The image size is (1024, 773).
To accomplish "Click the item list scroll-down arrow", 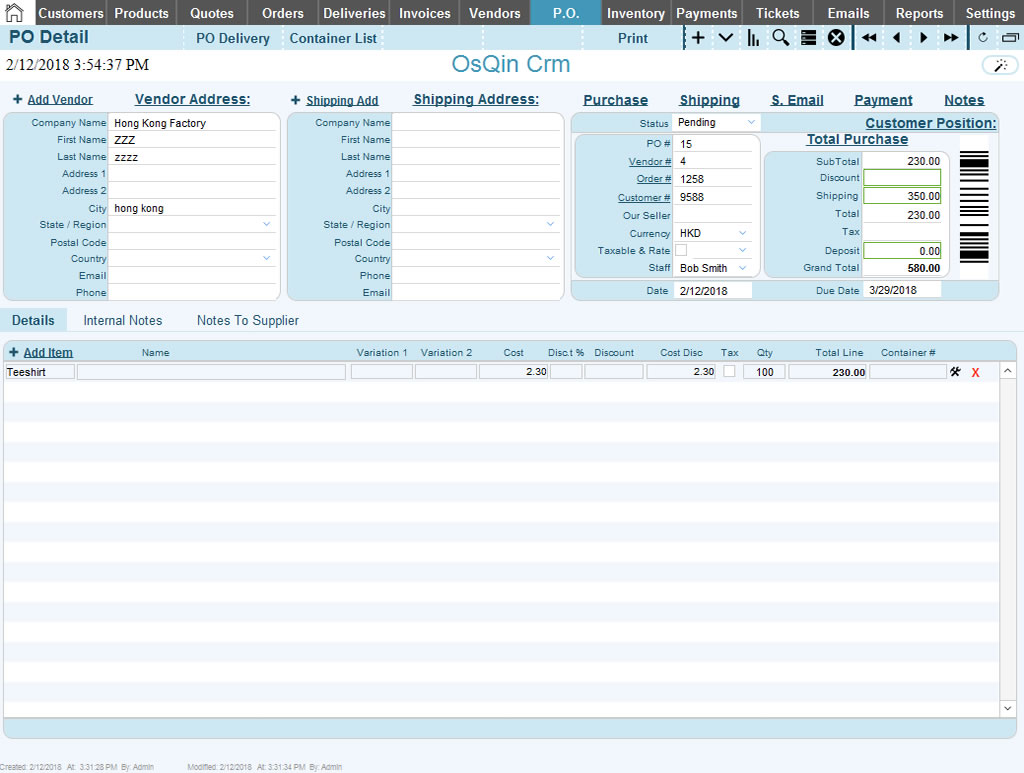I will coord(1008,708).
